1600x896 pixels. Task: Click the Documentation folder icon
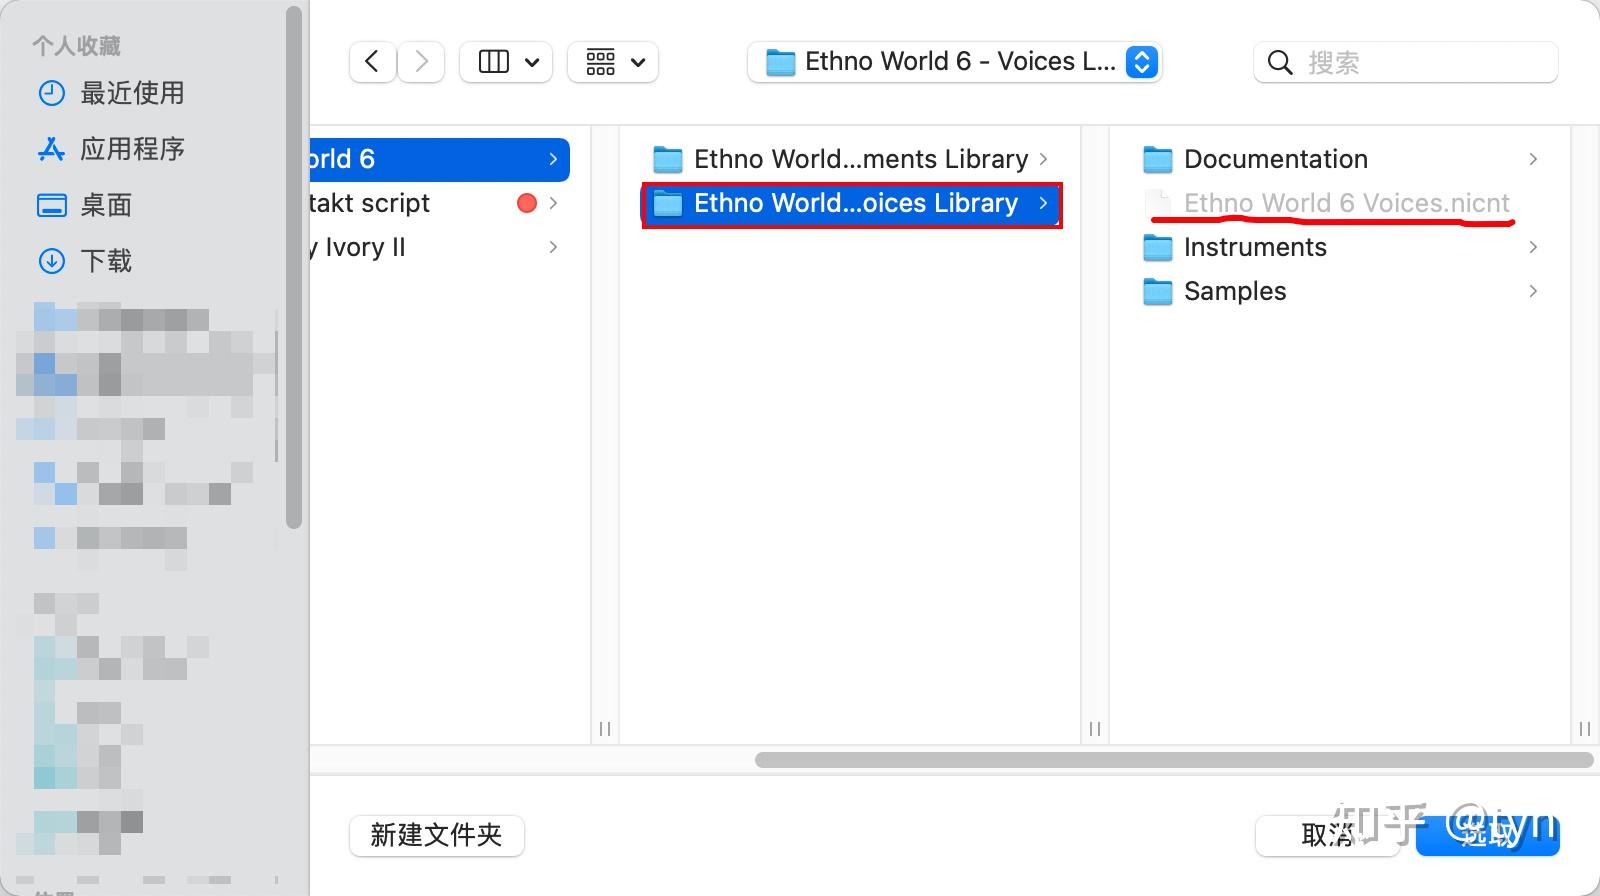click(1157, 159)
